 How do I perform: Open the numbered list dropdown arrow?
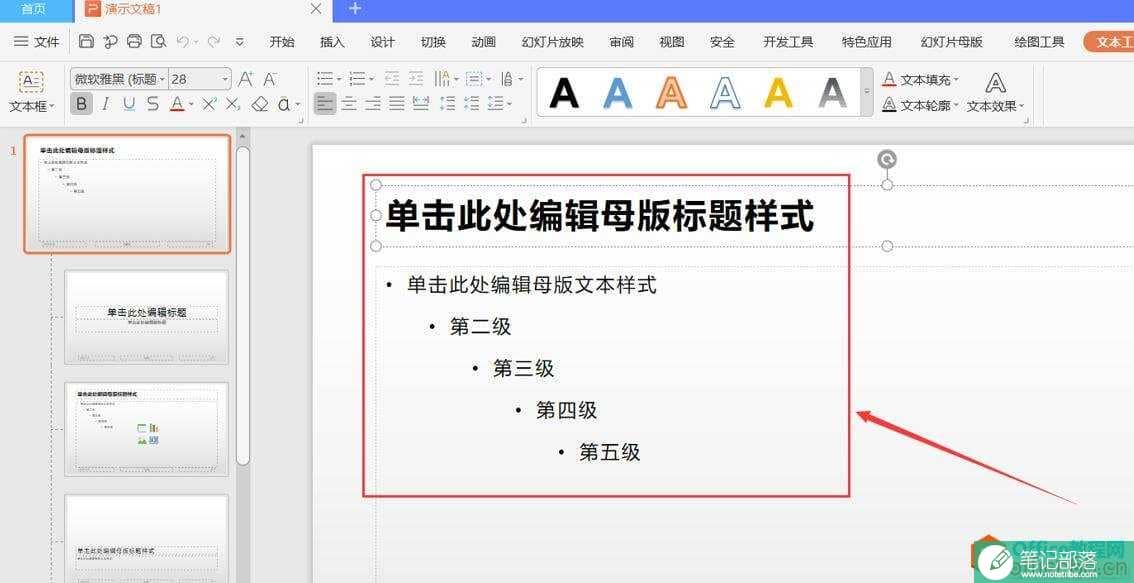[x=372, y=78]
